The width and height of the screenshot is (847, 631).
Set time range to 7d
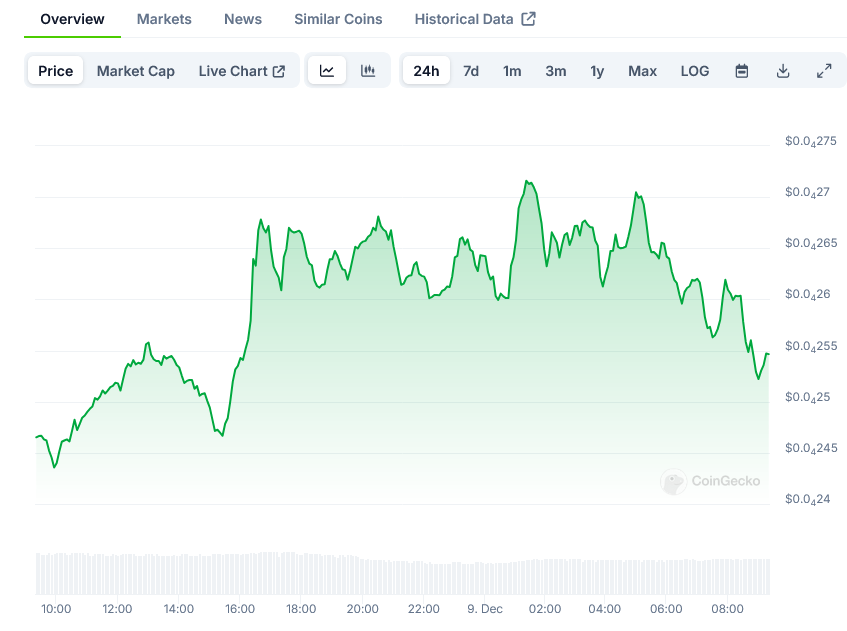[470, 71]
